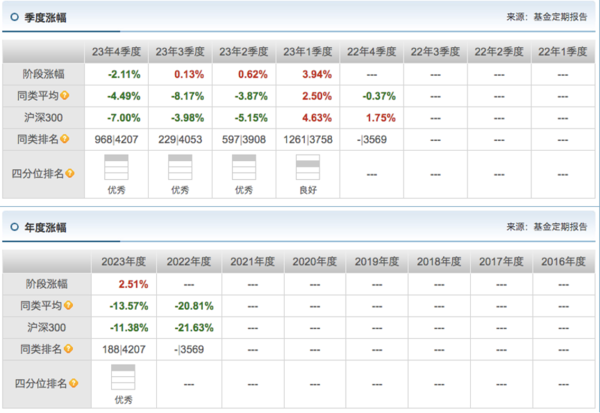Click the 23年3季度 column header
The height and width of the screenshot is (413, 600).
(180, 52)
